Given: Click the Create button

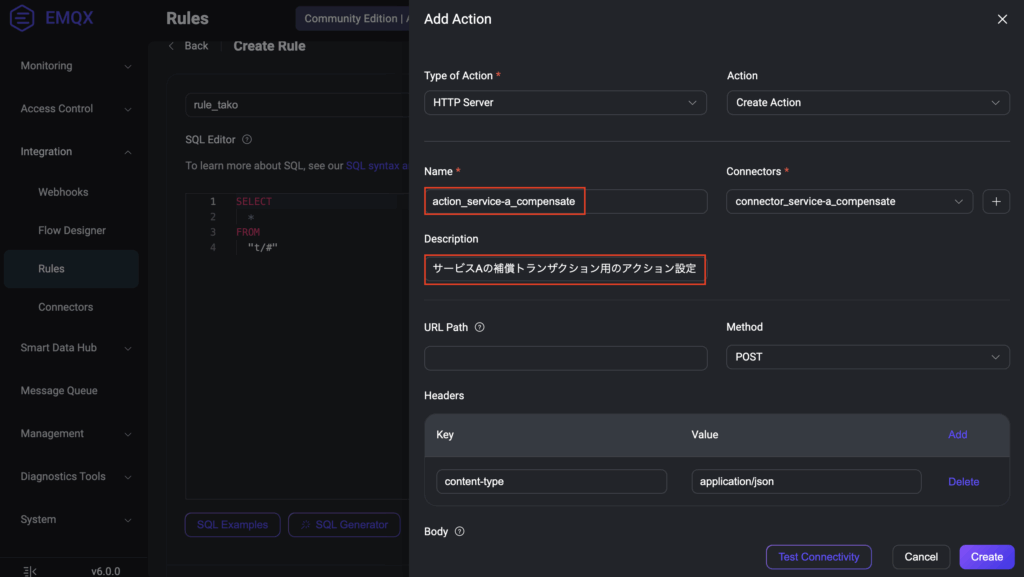Looking at the screenshot, I should pyautogui.click(x=986, y=557).
